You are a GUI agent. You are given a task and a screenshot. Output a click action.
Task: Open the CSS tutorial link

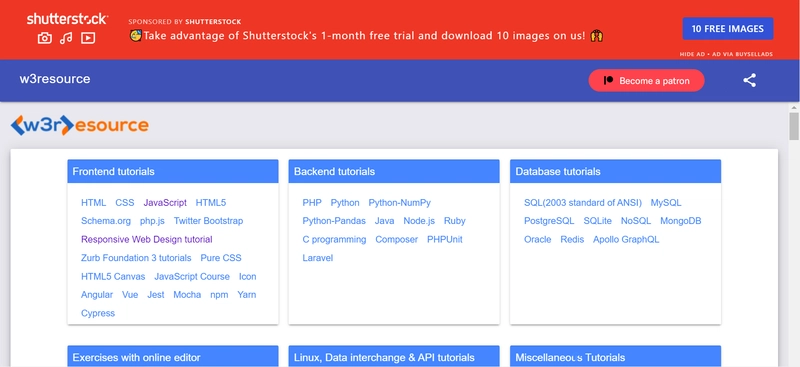(124, 203)
